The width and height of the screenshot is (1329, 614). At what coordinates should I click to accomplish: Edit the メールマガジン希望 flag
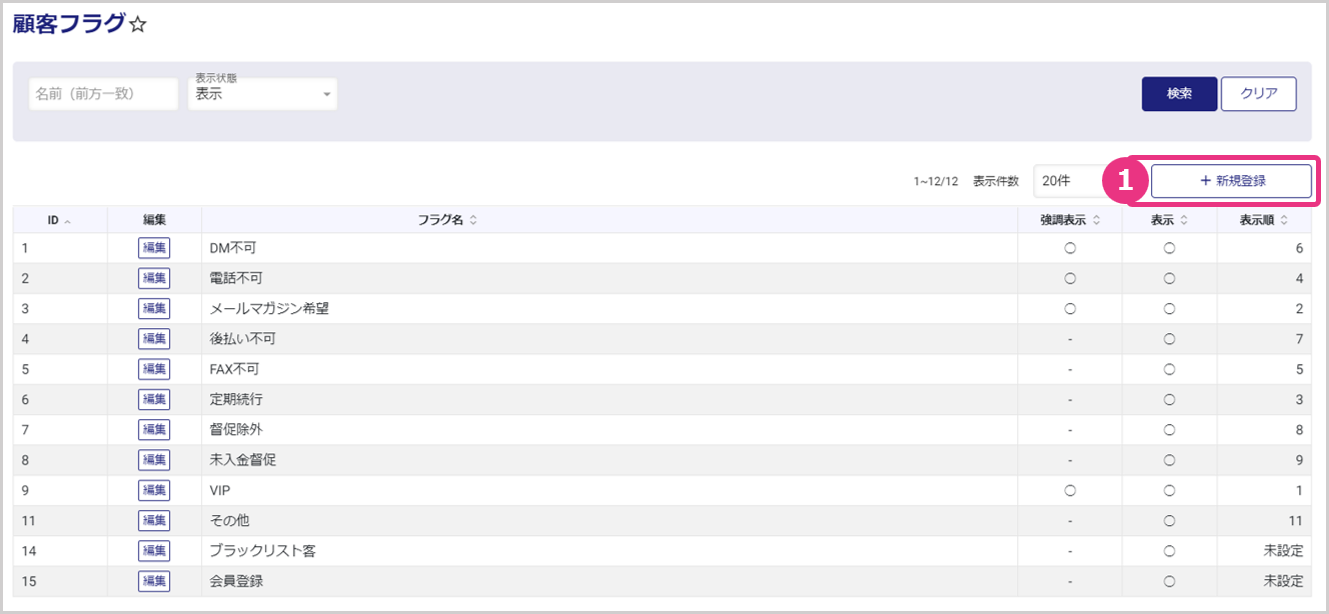[x=154, y=309]
